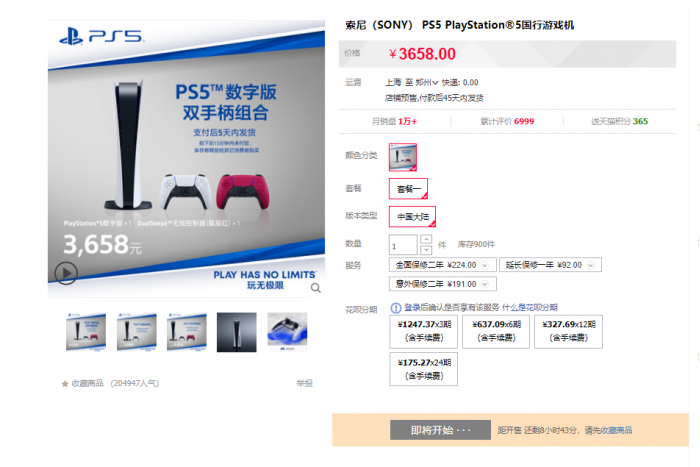Select the 套餐一 package option
This screenshot has width=700, height=467.
click(408, 189)
